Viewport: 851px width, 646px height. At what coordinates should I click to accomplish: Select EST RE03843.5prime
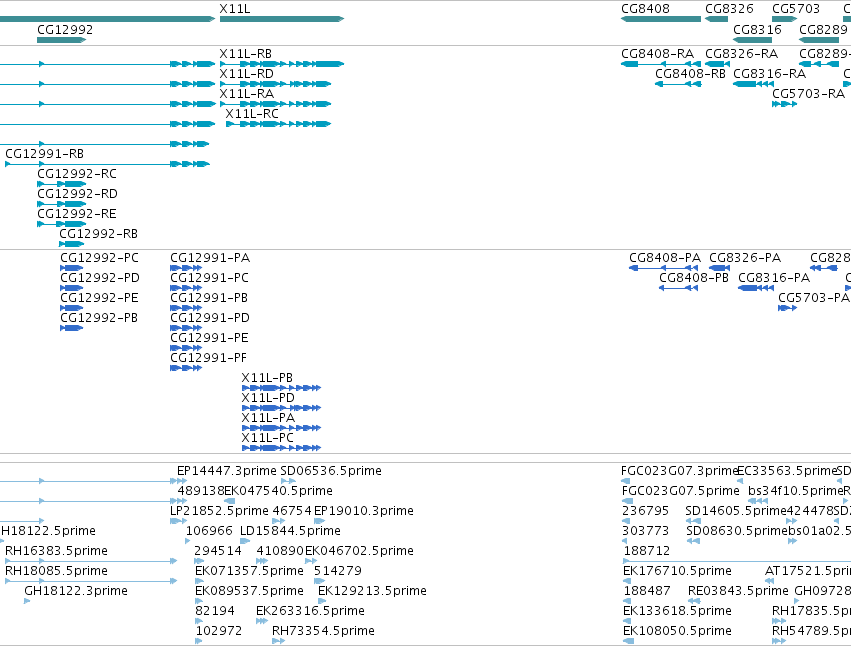tap(738, 592)
